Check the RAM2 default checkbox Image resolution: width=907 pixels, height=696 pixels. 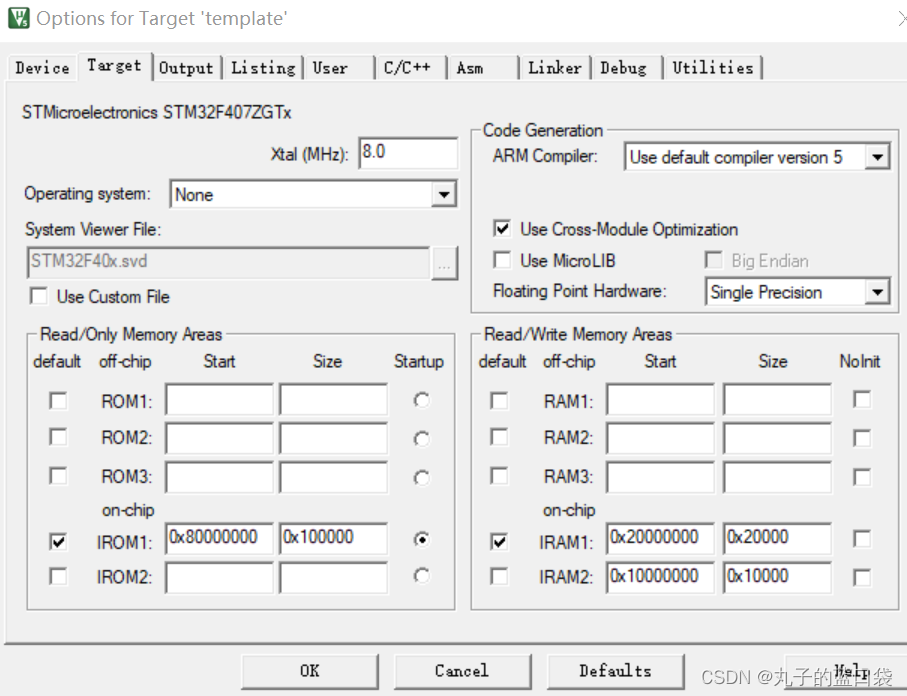point(499,437)
